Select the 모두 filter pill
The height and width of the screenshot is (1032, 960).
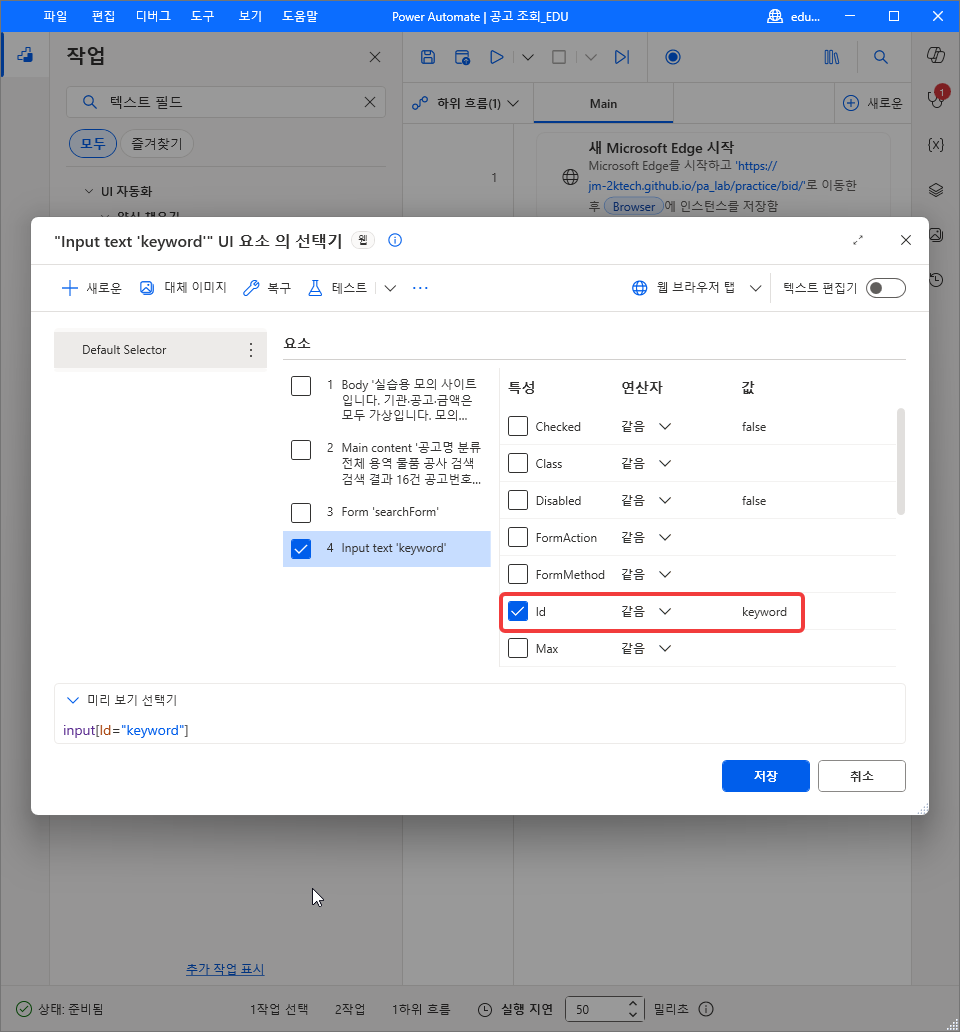pyautogui.click(x=93, y=143)
